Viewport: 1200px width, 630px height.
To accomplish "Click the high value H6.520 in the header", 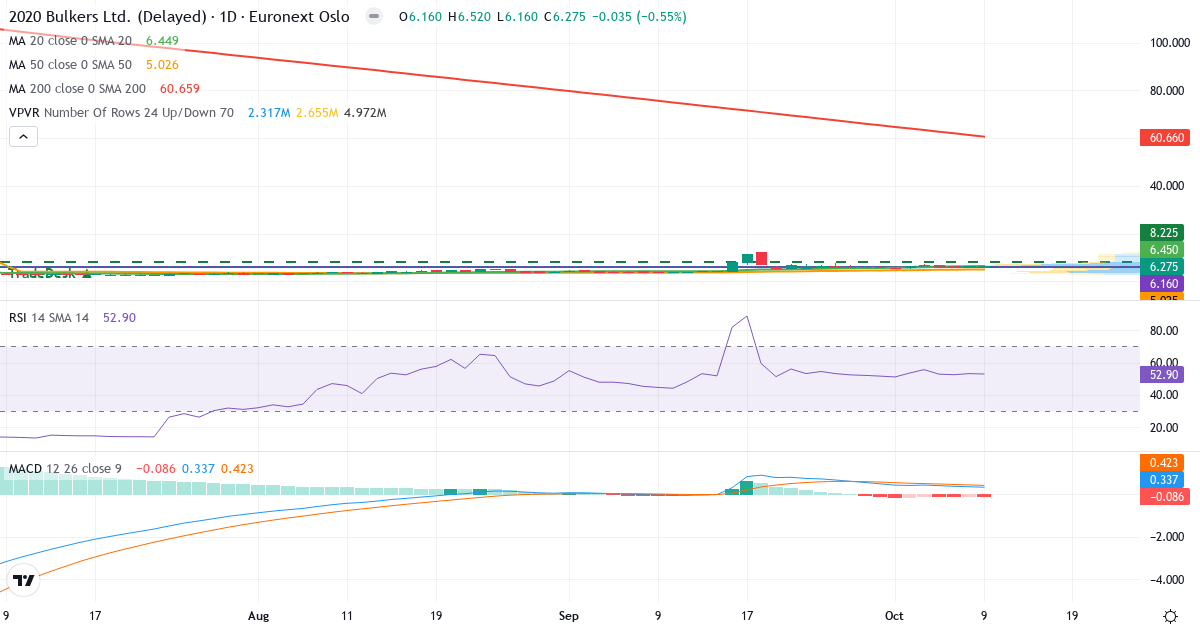I will coord(468,17).
